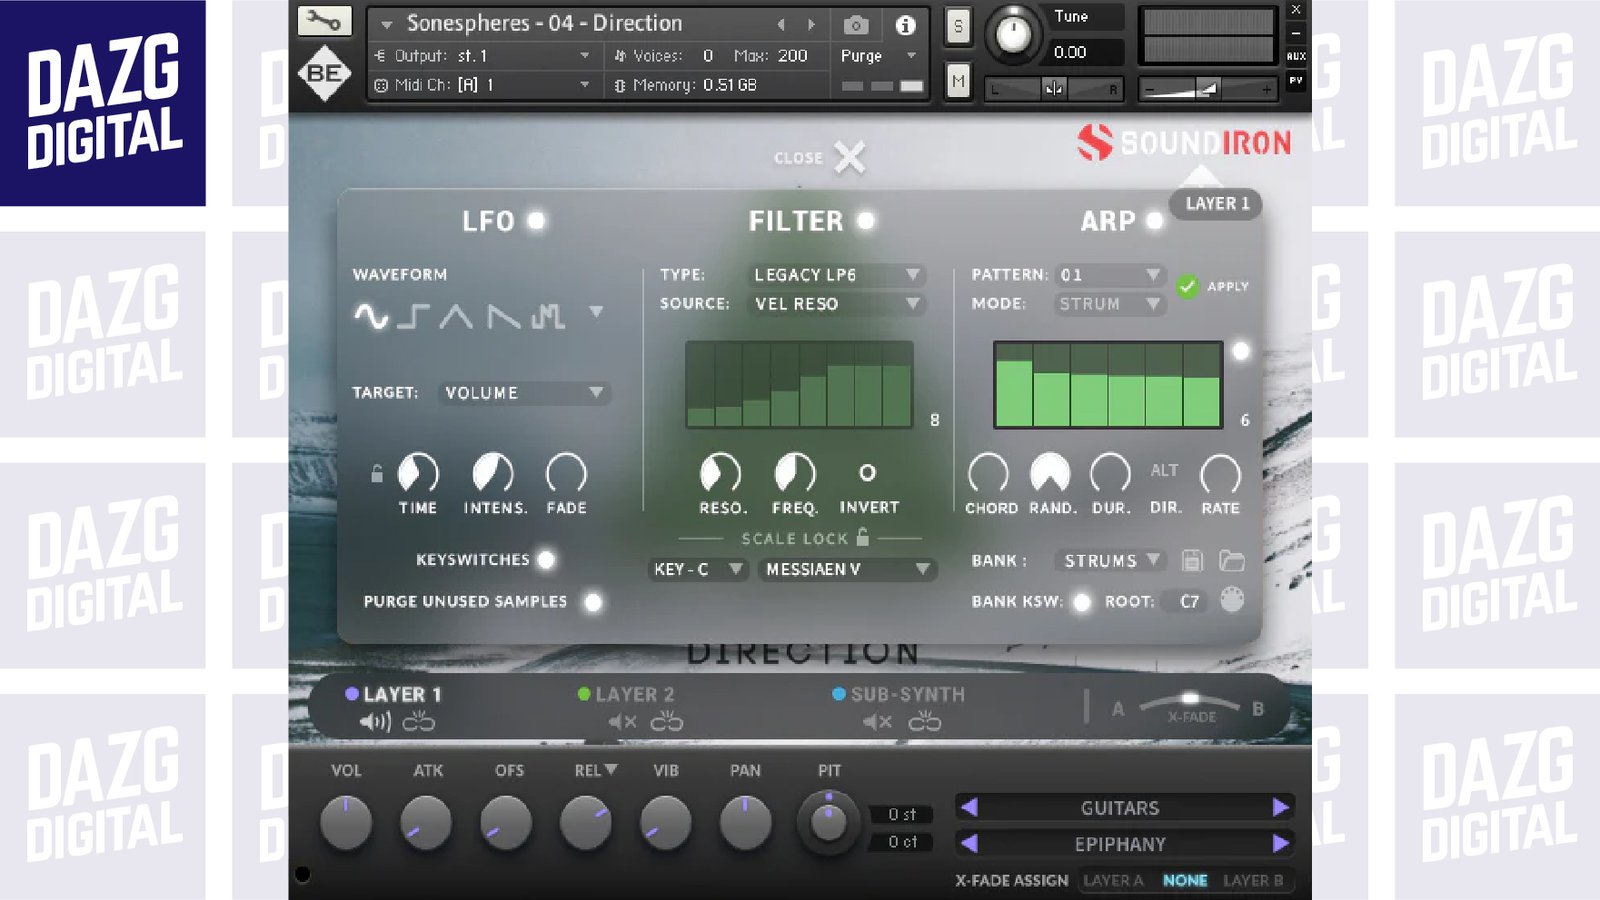This screenshot has height=900, width=1600.
Task: Click Layer 1 link chain icon
Action: pyautogui.click(x=419, y=721)
